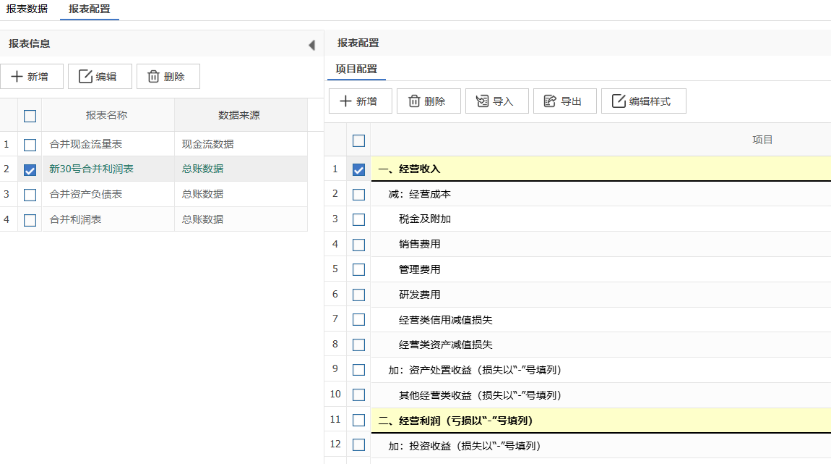
Task: Select the 报表配置 top tab
Action: tap(90, 9)
